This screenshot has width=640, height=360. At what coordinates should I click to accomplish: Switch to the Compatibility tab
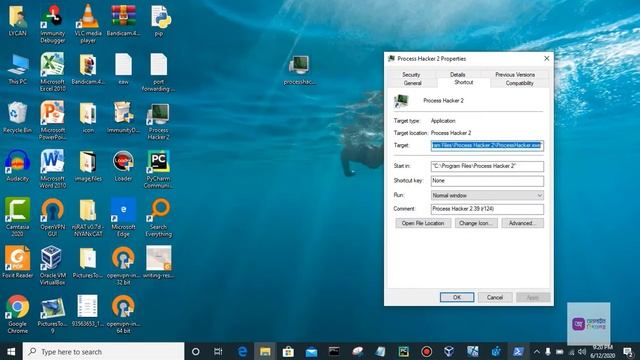[x=519, y=83]
